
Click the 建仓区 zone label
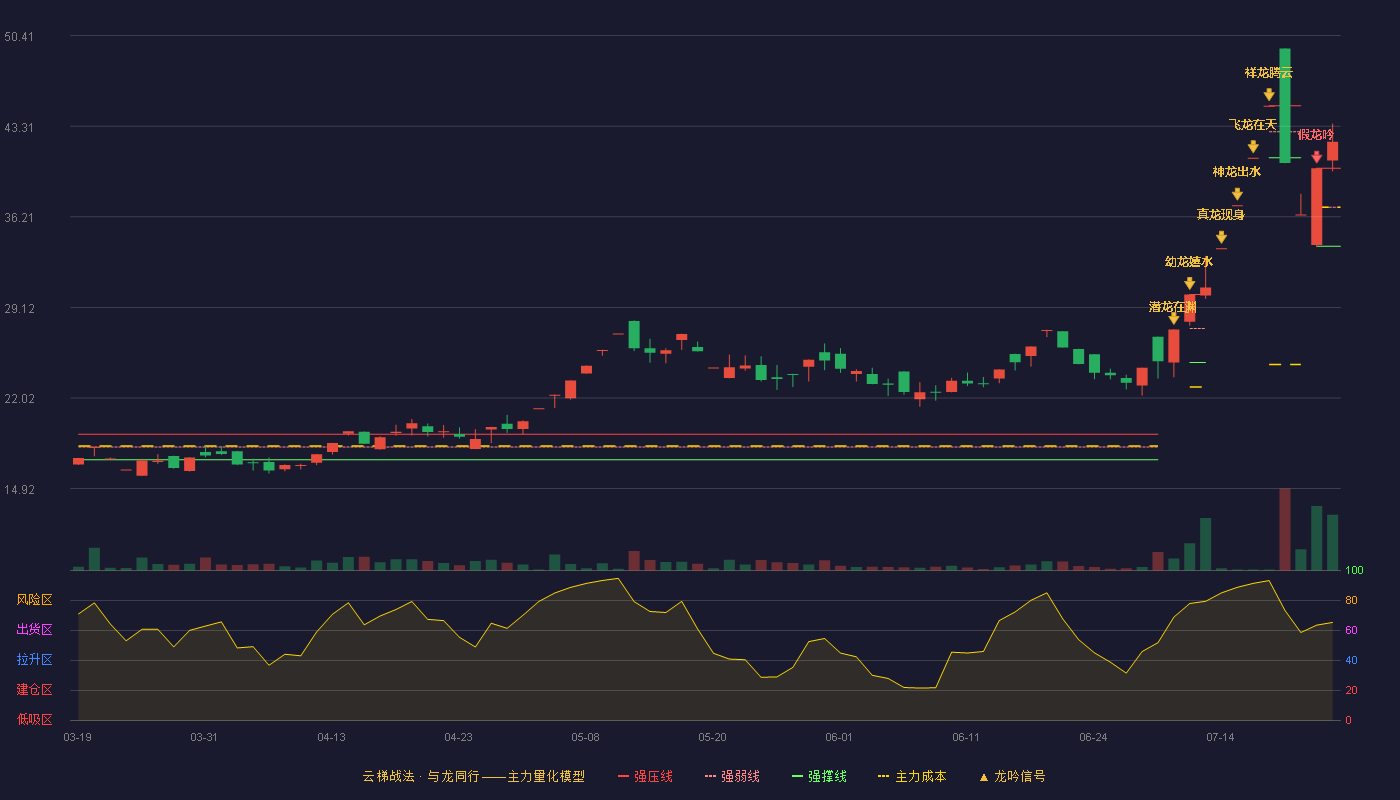34,690
